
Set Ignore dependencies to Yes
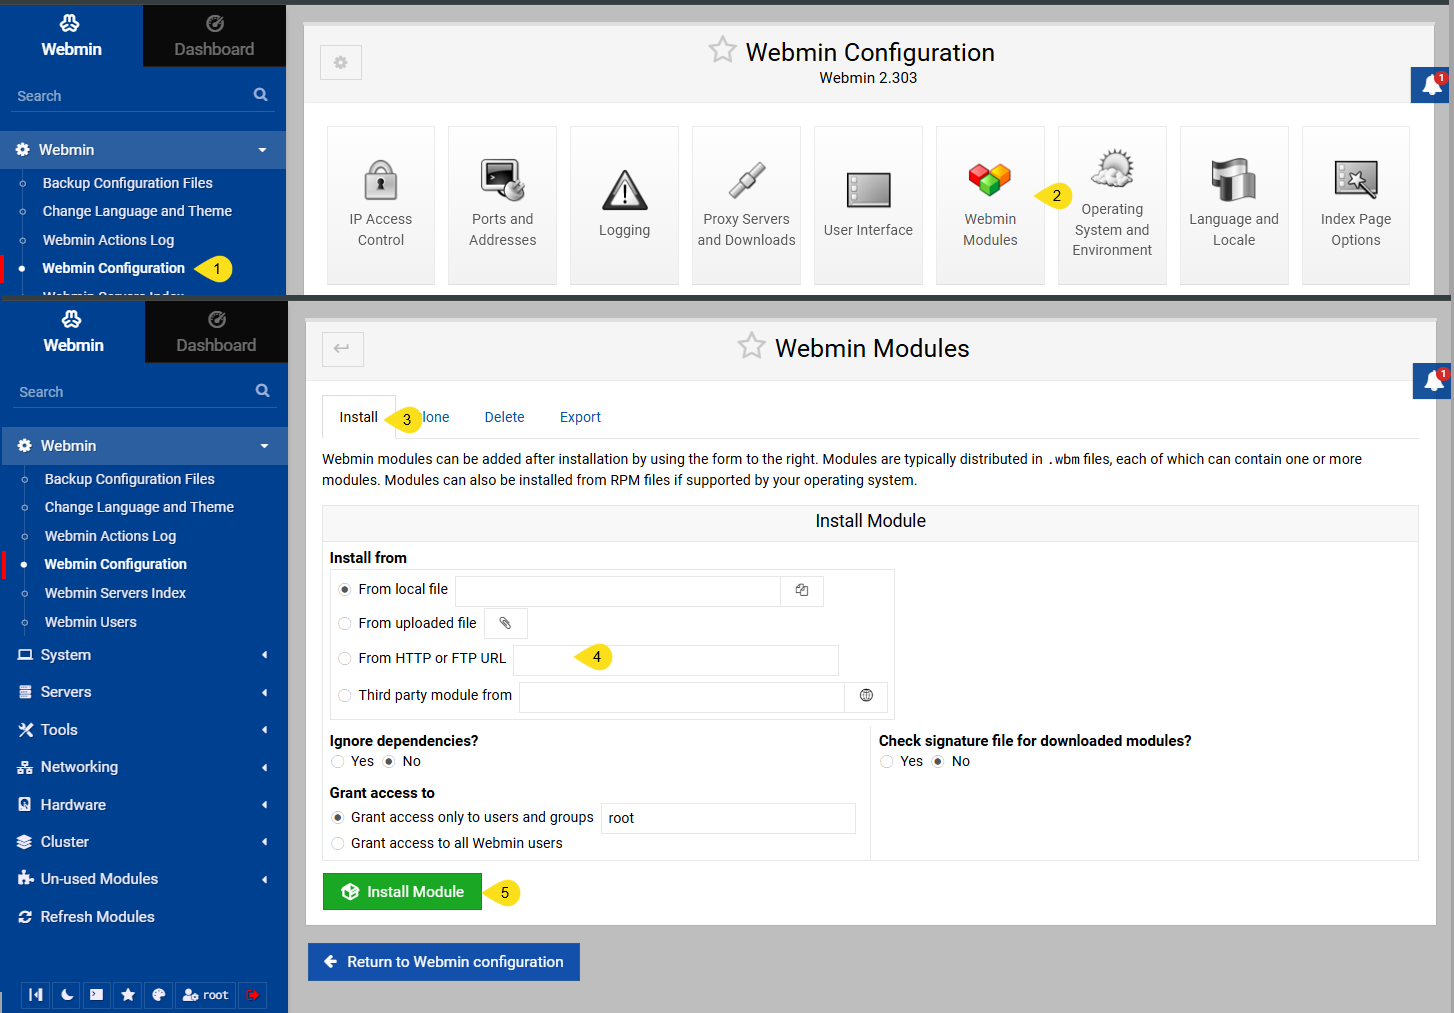pos(338,762)
